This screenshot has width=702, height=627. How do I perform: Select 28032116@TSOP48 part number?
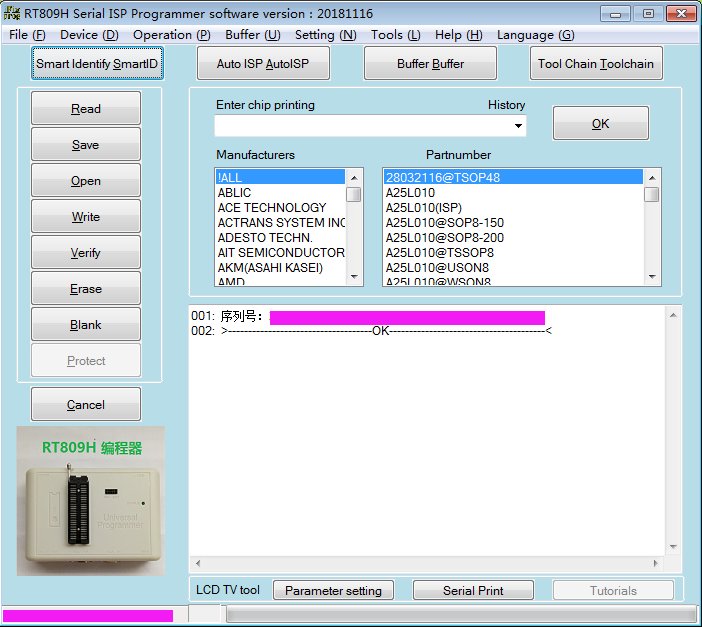(x=513, y=177)
